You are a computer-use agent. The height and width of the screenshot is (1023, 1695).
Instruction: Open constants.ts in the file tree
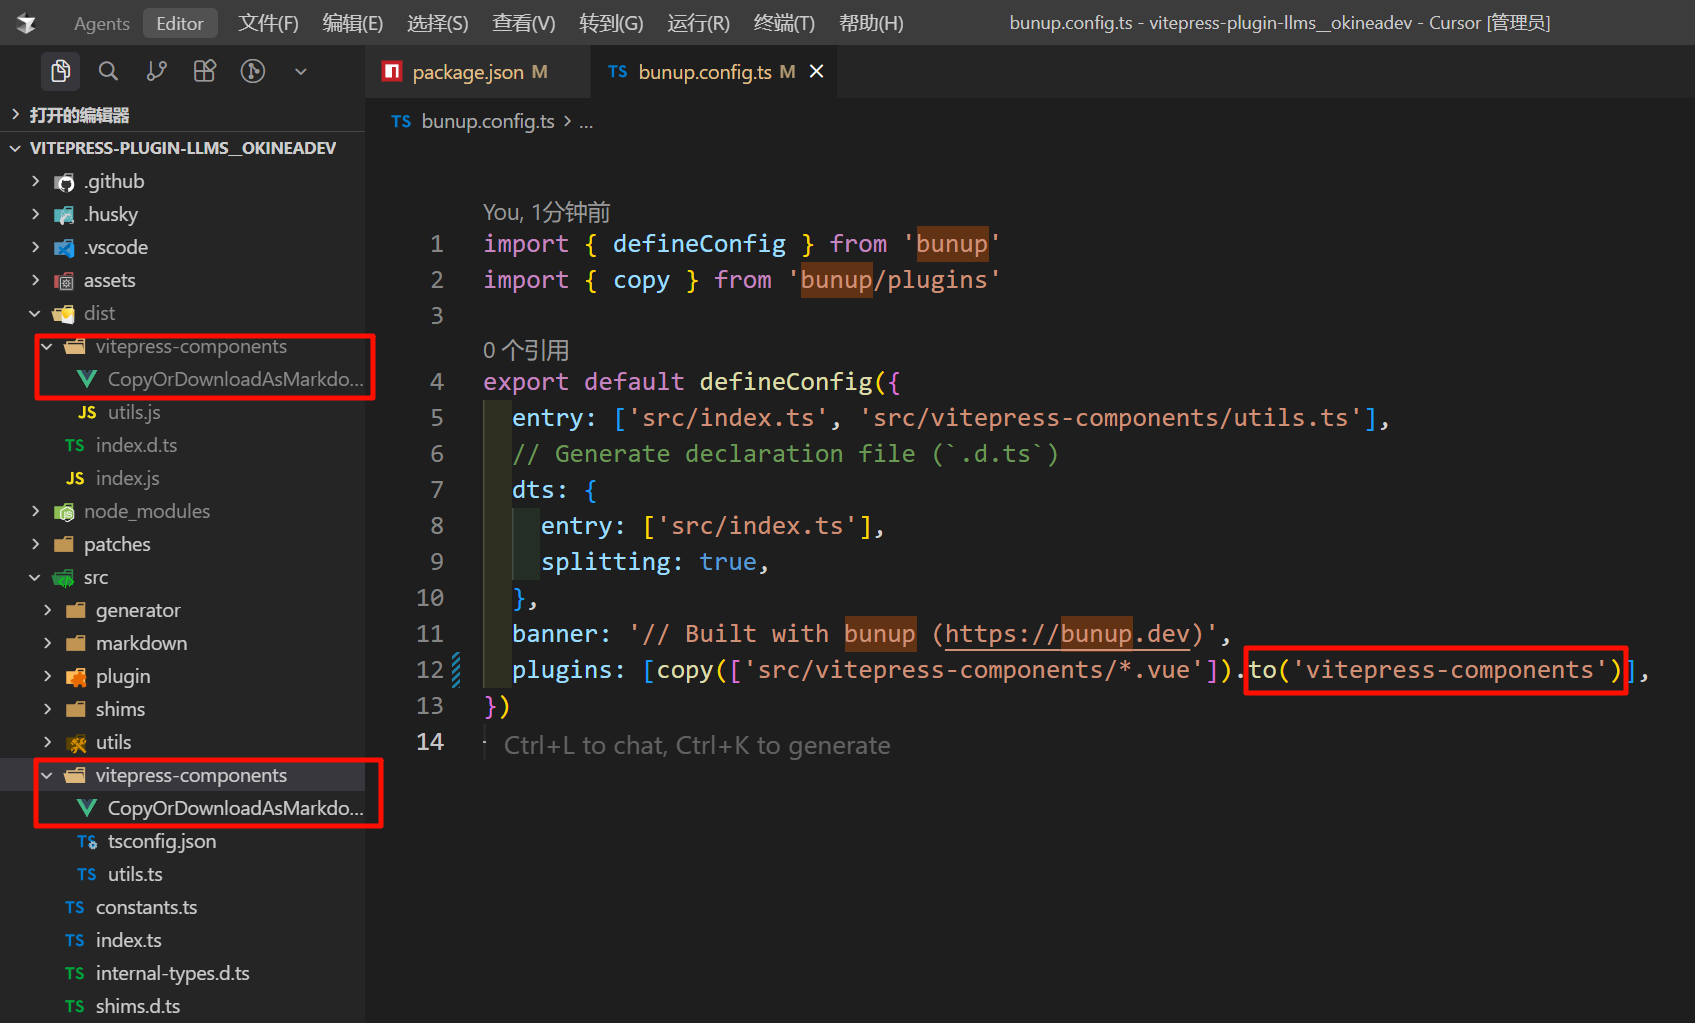(146, 907)
